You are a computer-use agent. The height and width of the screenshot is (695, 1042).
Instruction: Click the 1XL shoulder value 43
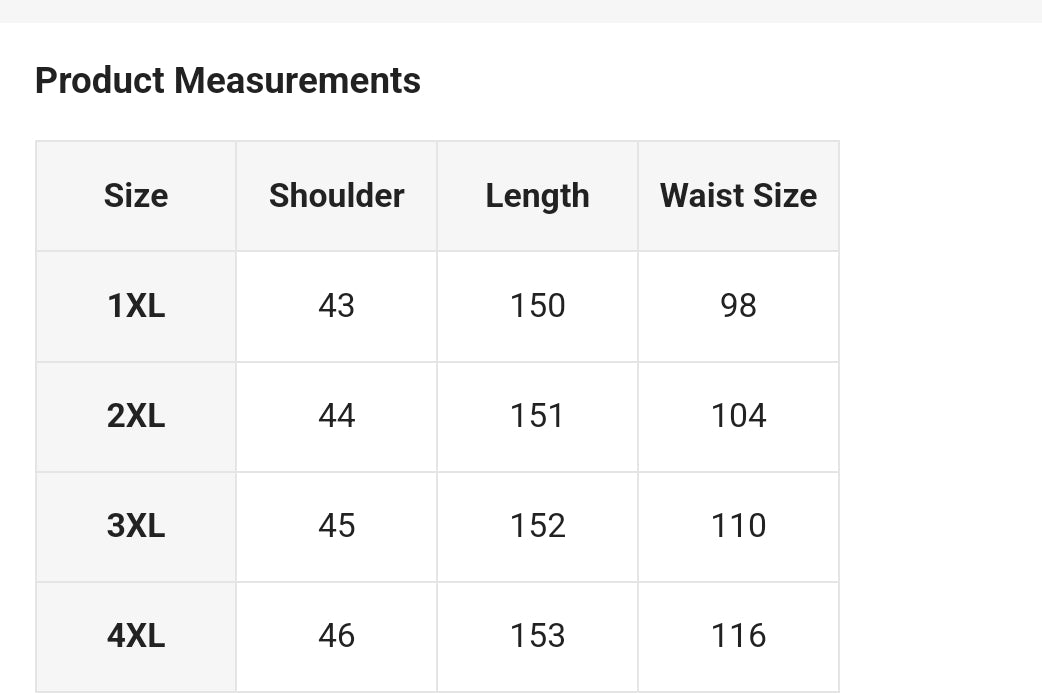[337, 306]
